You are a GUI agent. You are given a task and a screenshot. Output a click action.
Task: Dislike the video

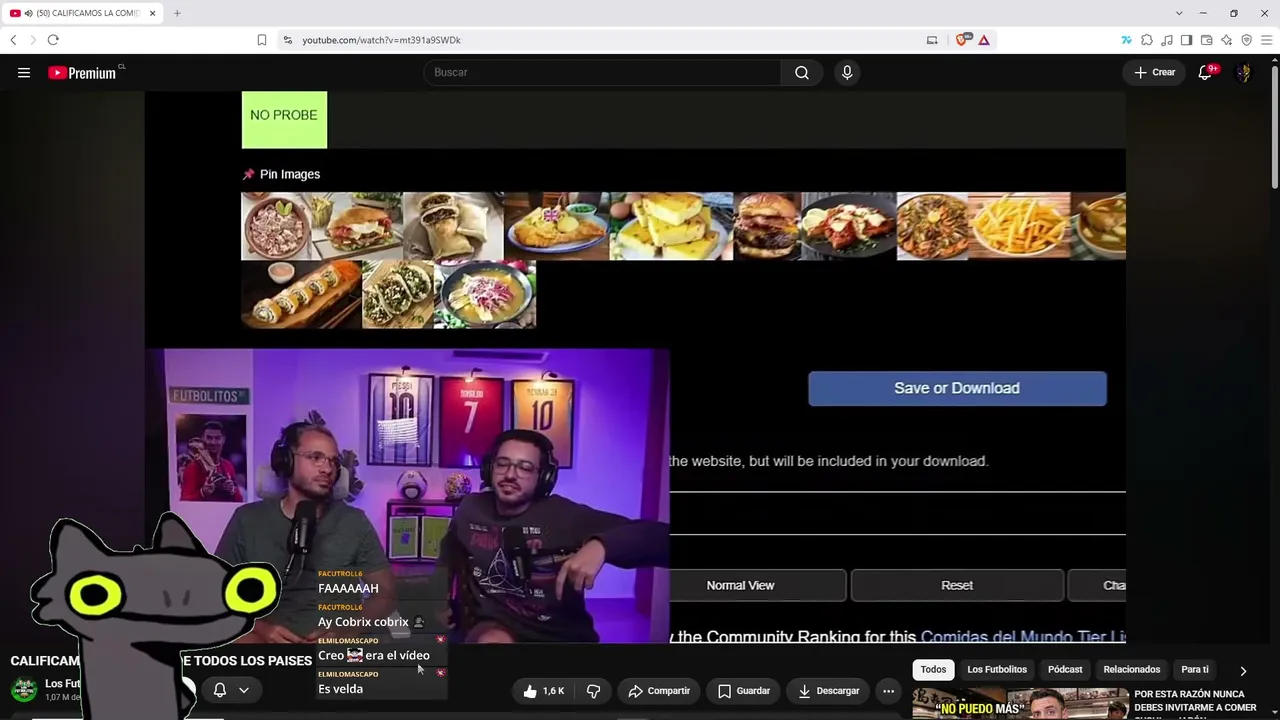click(593, 690)
